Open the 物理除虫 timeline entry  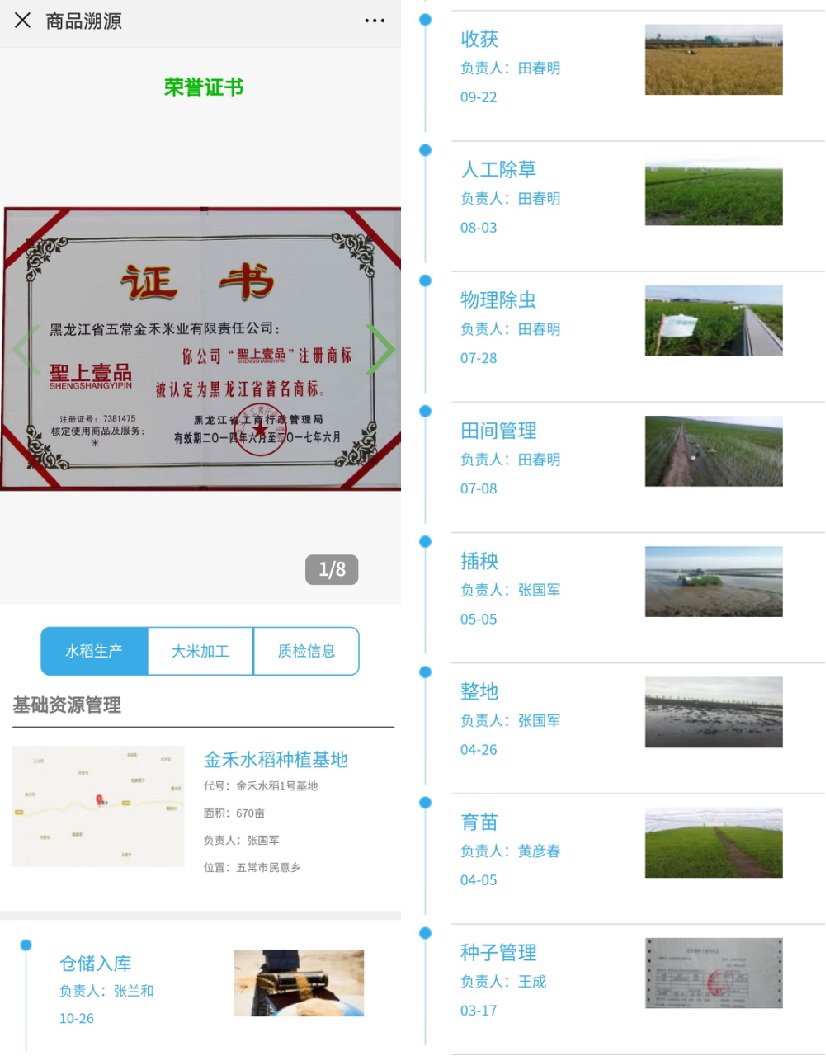point(498,300)
